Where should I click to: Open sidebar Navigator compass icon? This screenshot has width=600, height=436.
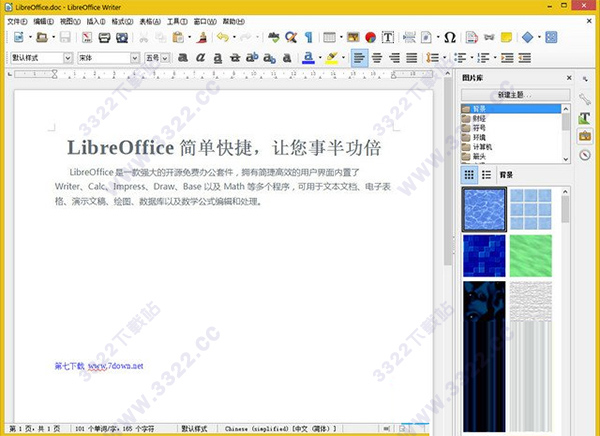point(585,155)
